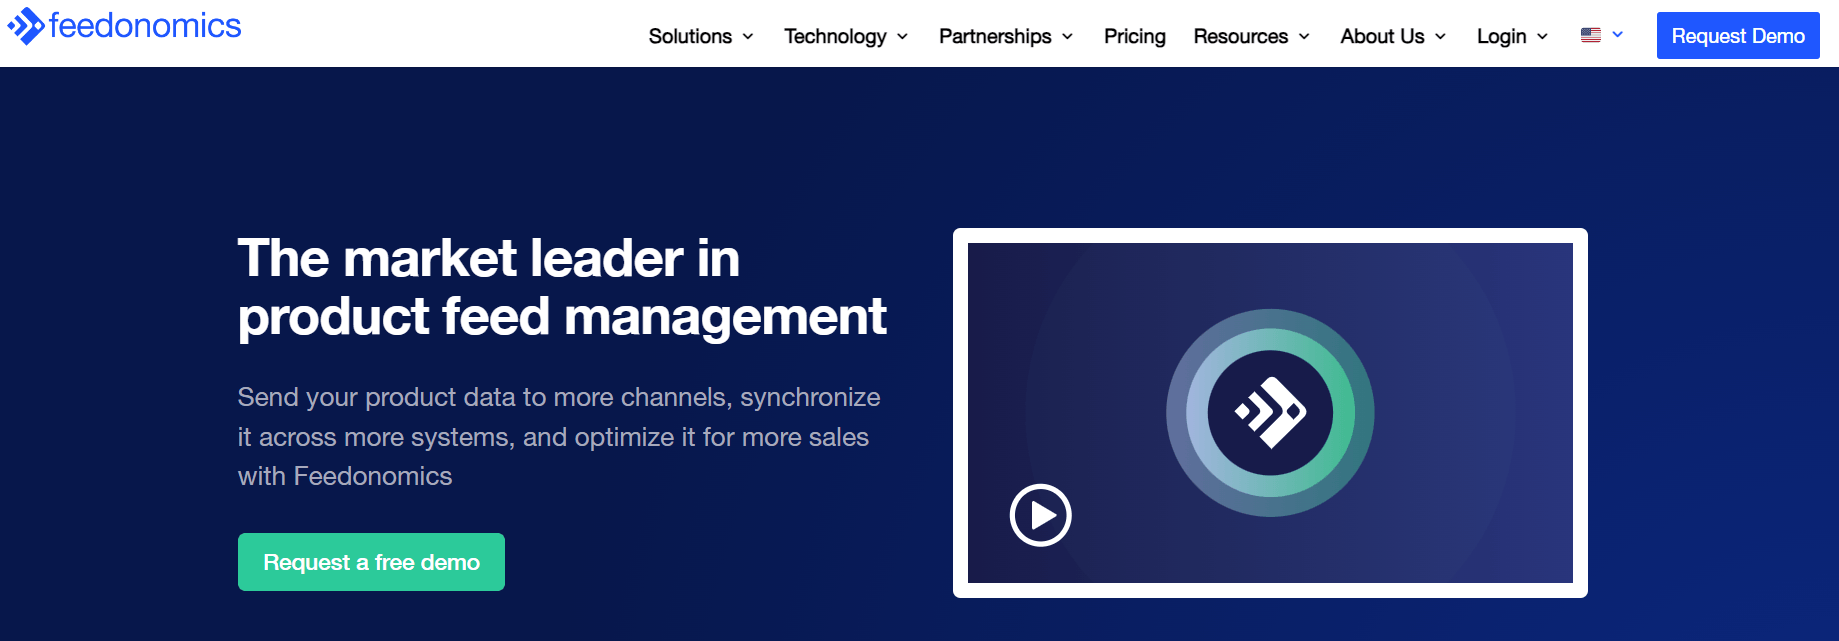
Task: Click the headline 'The market leader in'
Action: pyautogui.click(x=489, y=258)
